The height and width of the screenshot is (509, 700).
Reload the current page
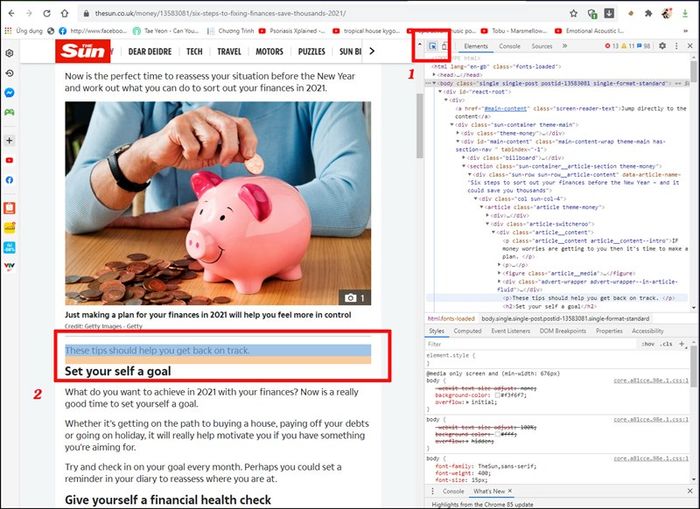46,13
